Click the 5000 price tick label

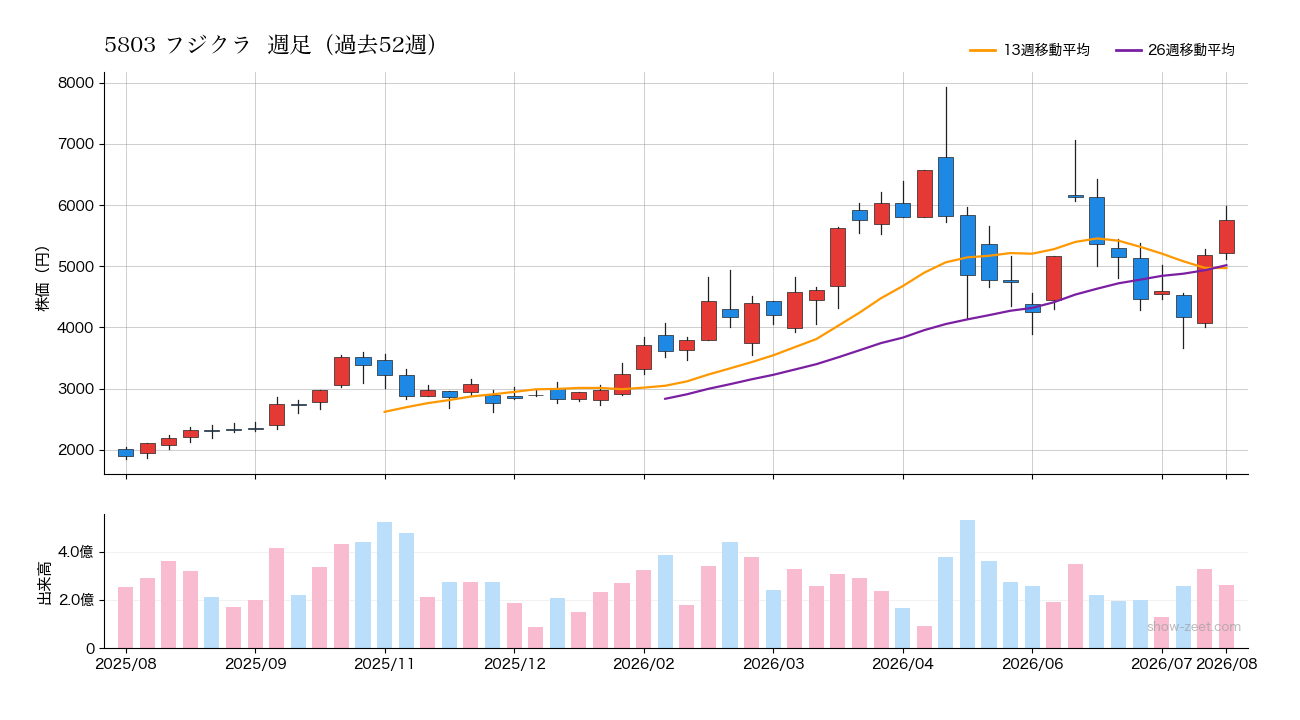[76, 267]
